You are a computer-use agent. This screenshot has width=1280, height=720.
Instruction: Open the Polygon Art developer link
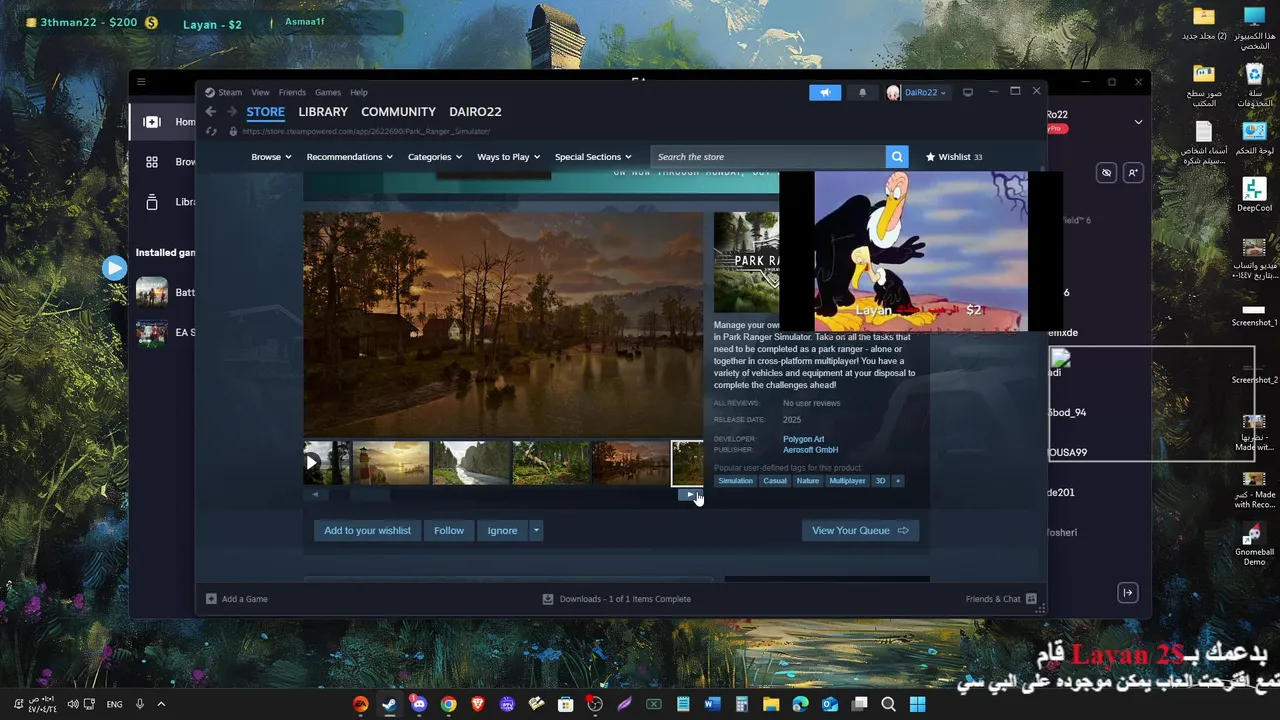tap(804, 439)
